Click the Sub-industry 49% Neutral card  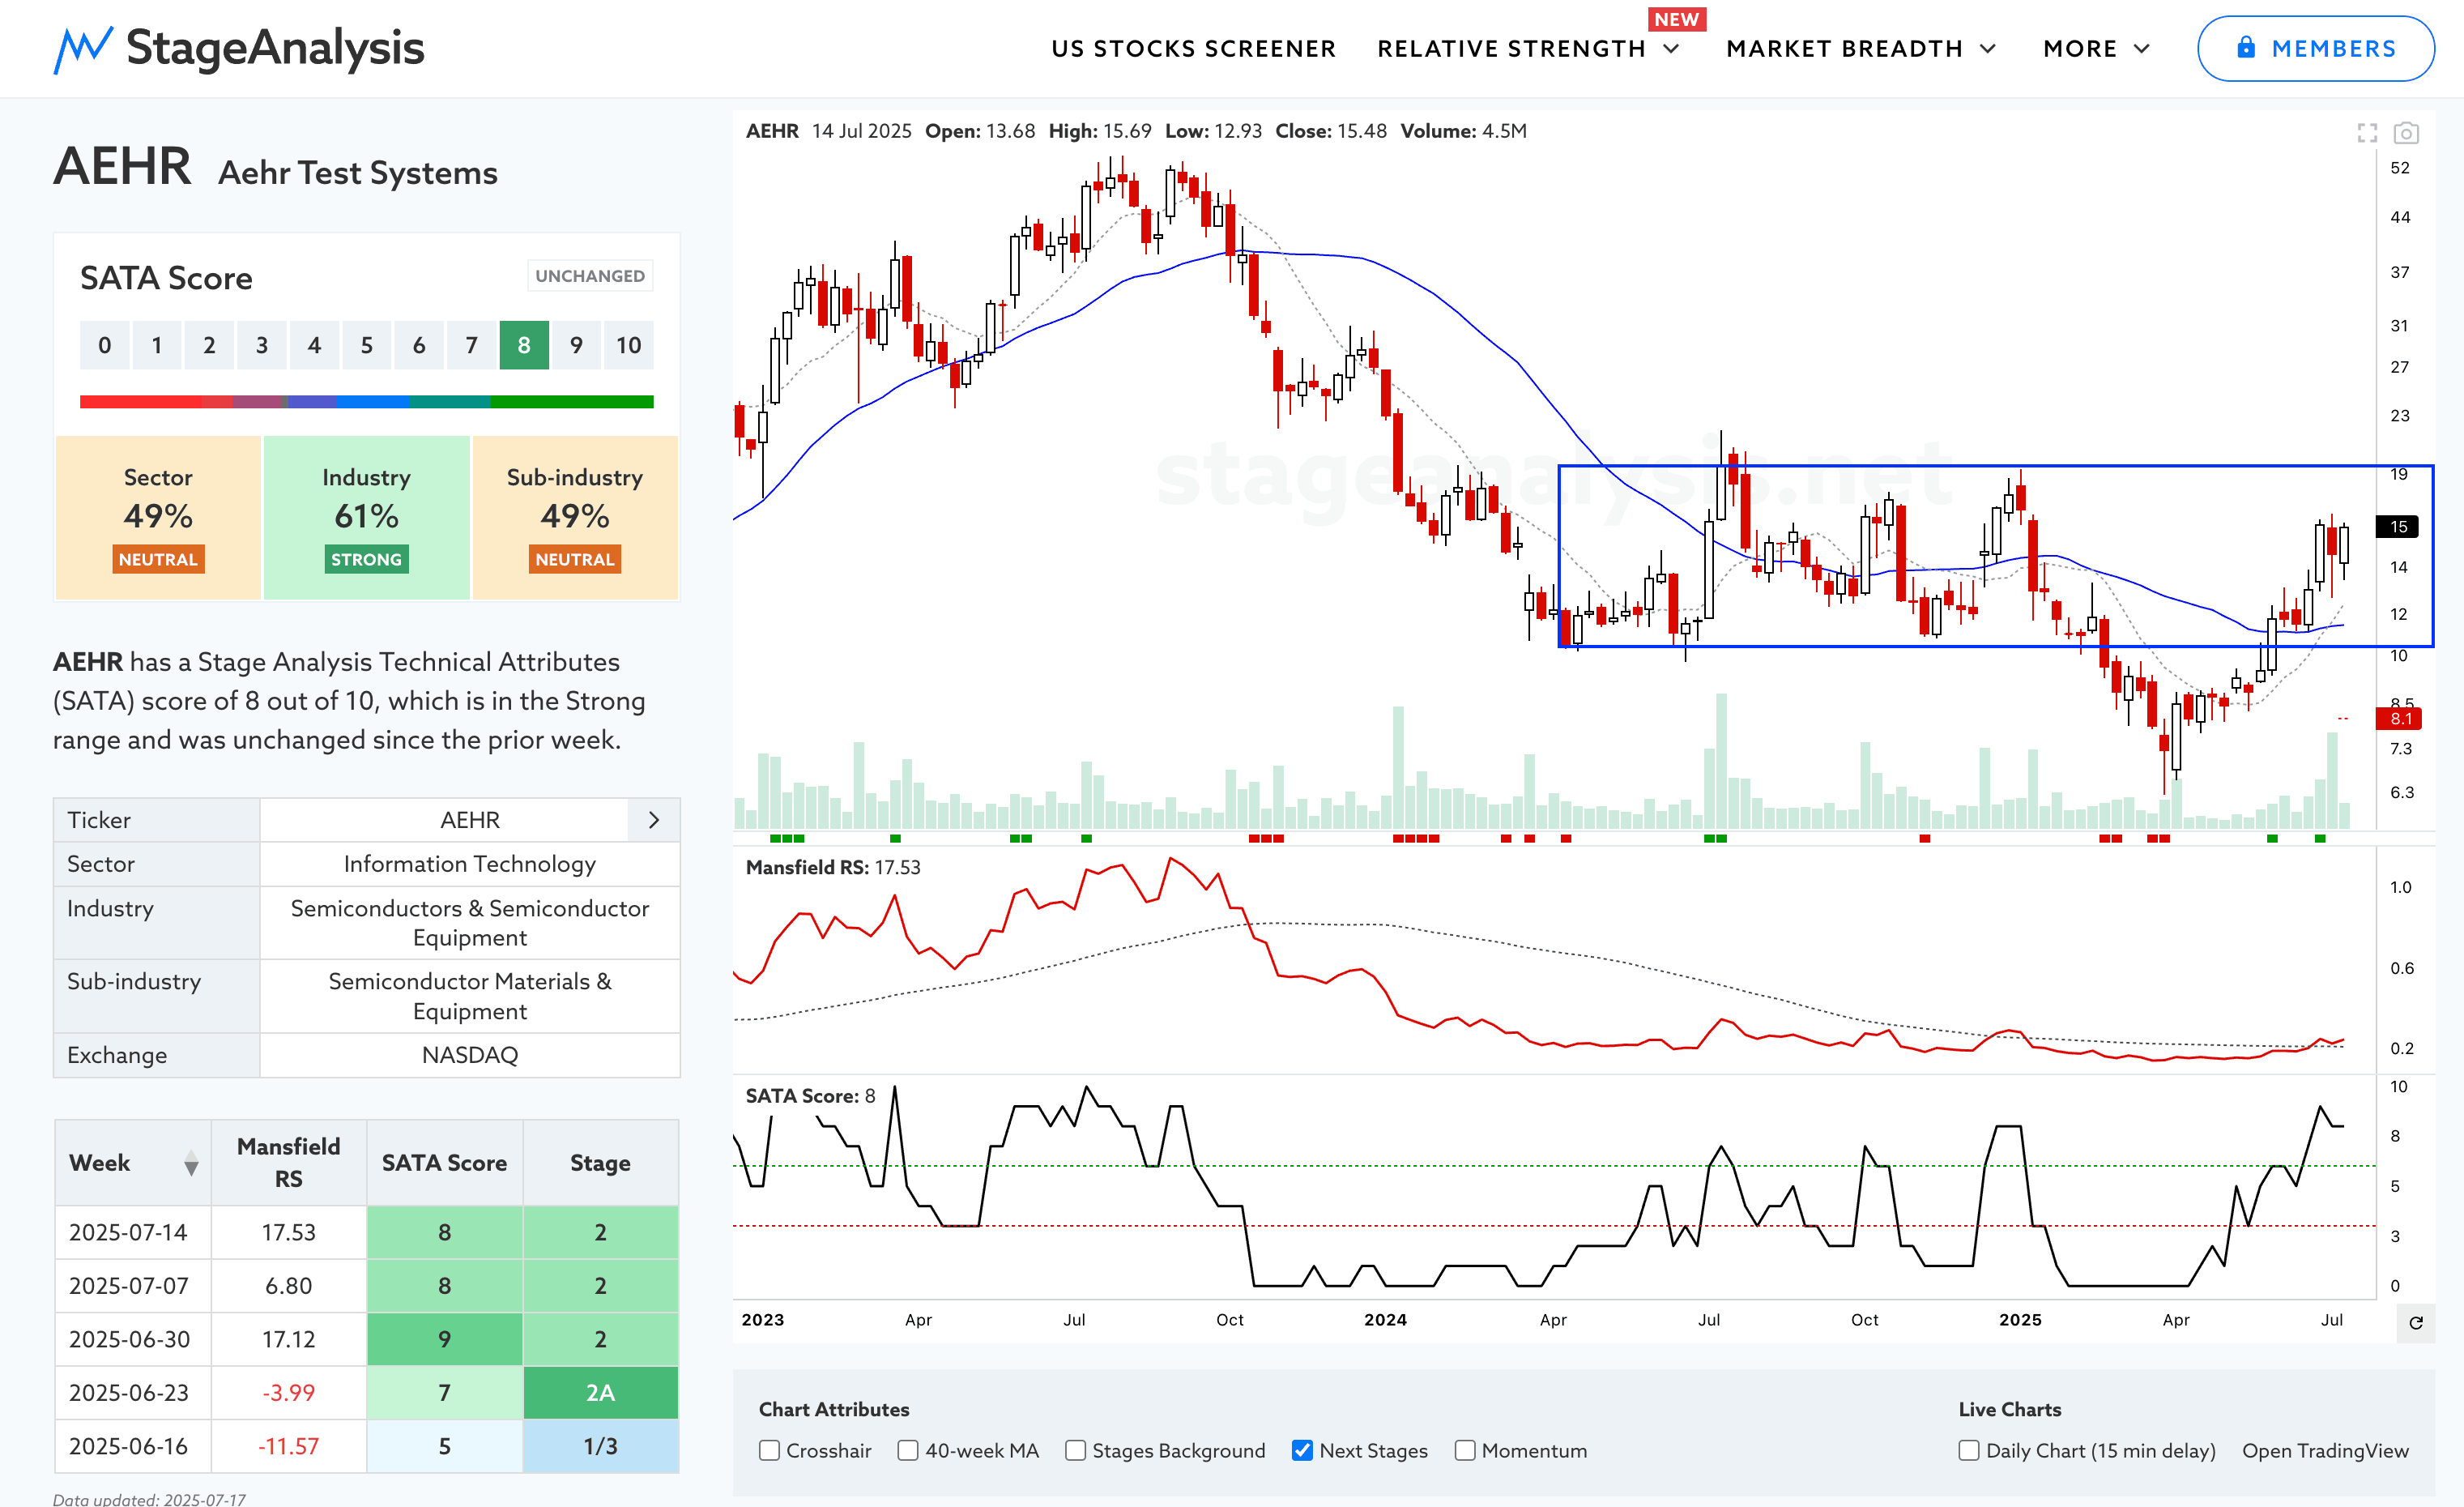(575, 517)
